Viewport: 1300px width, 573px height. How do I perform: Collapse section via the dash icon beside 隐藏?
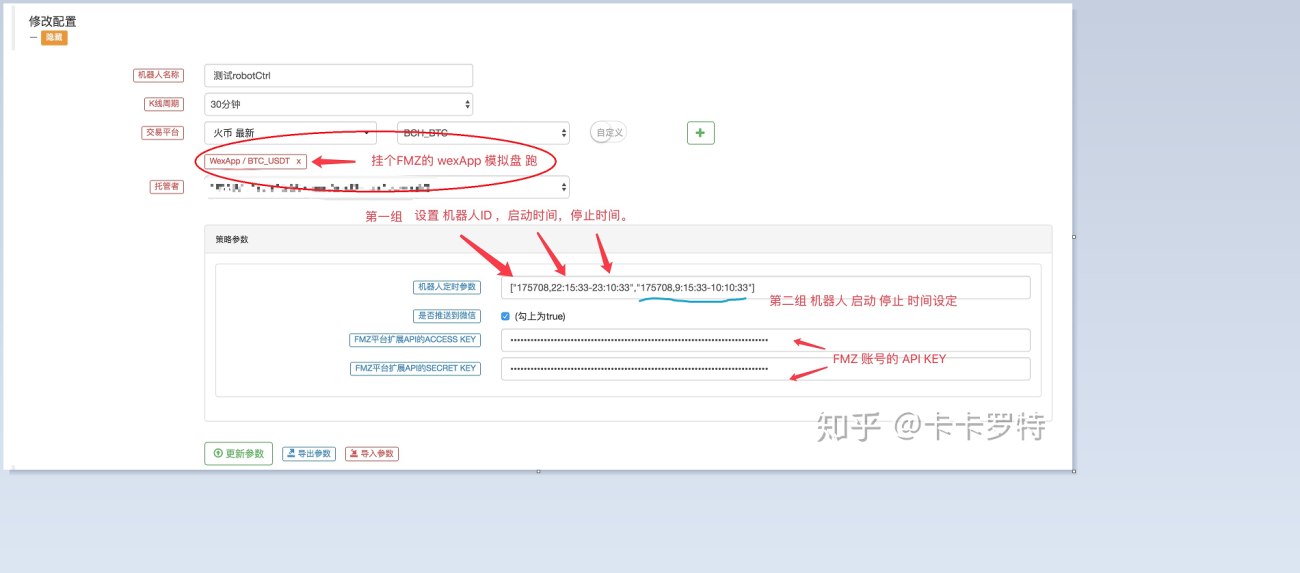[x=33, y=37]
